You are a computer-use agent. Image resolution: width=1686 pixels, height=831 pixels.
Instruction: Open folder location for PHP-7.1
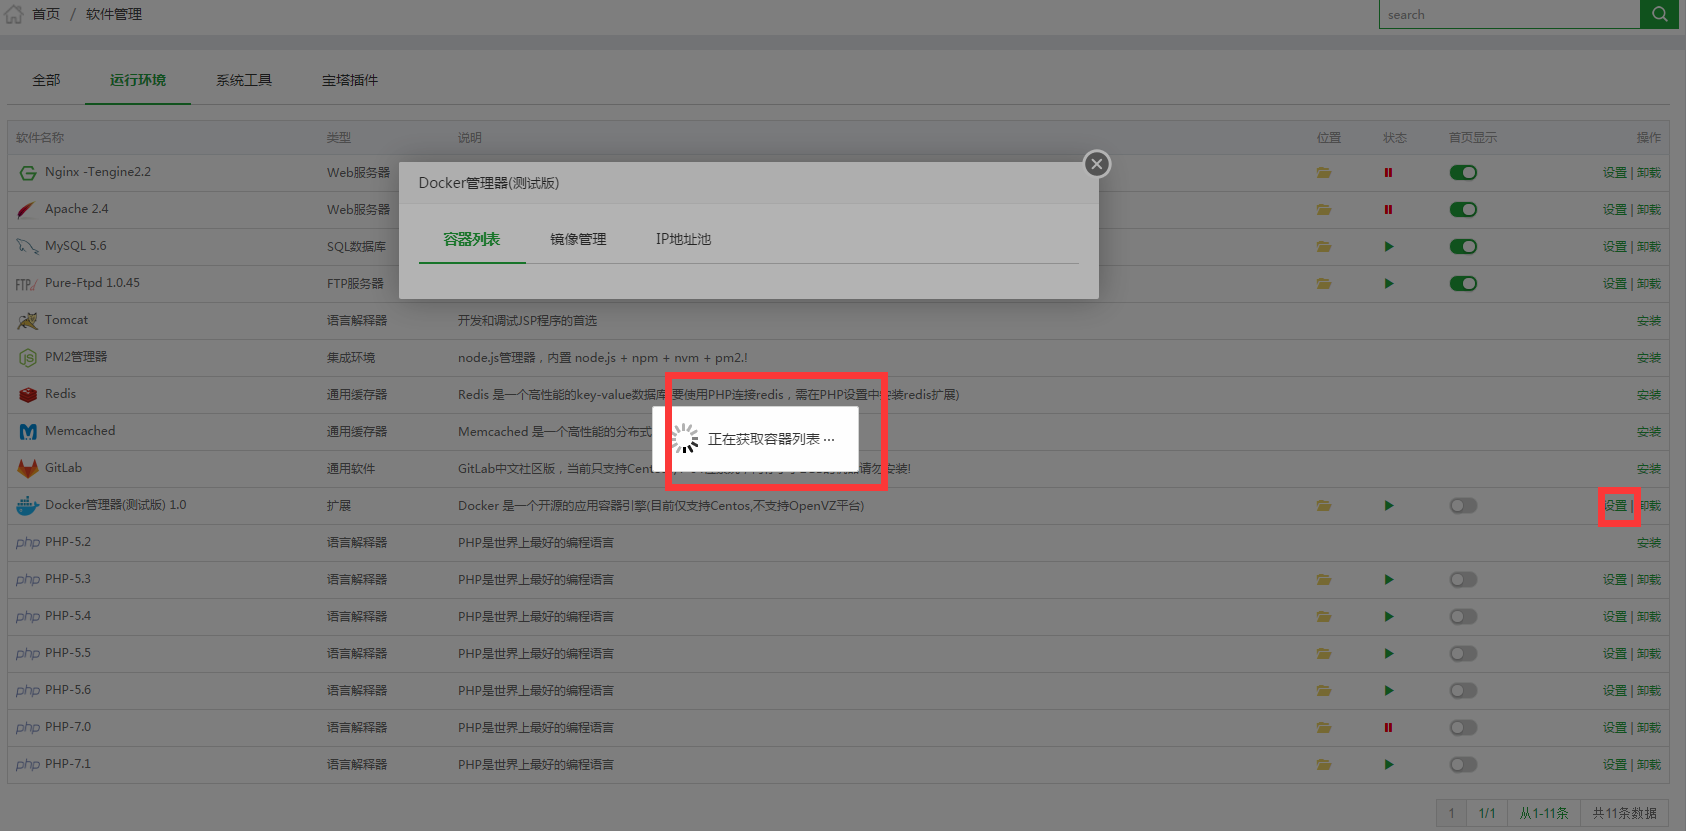[x=1324, y=765]
